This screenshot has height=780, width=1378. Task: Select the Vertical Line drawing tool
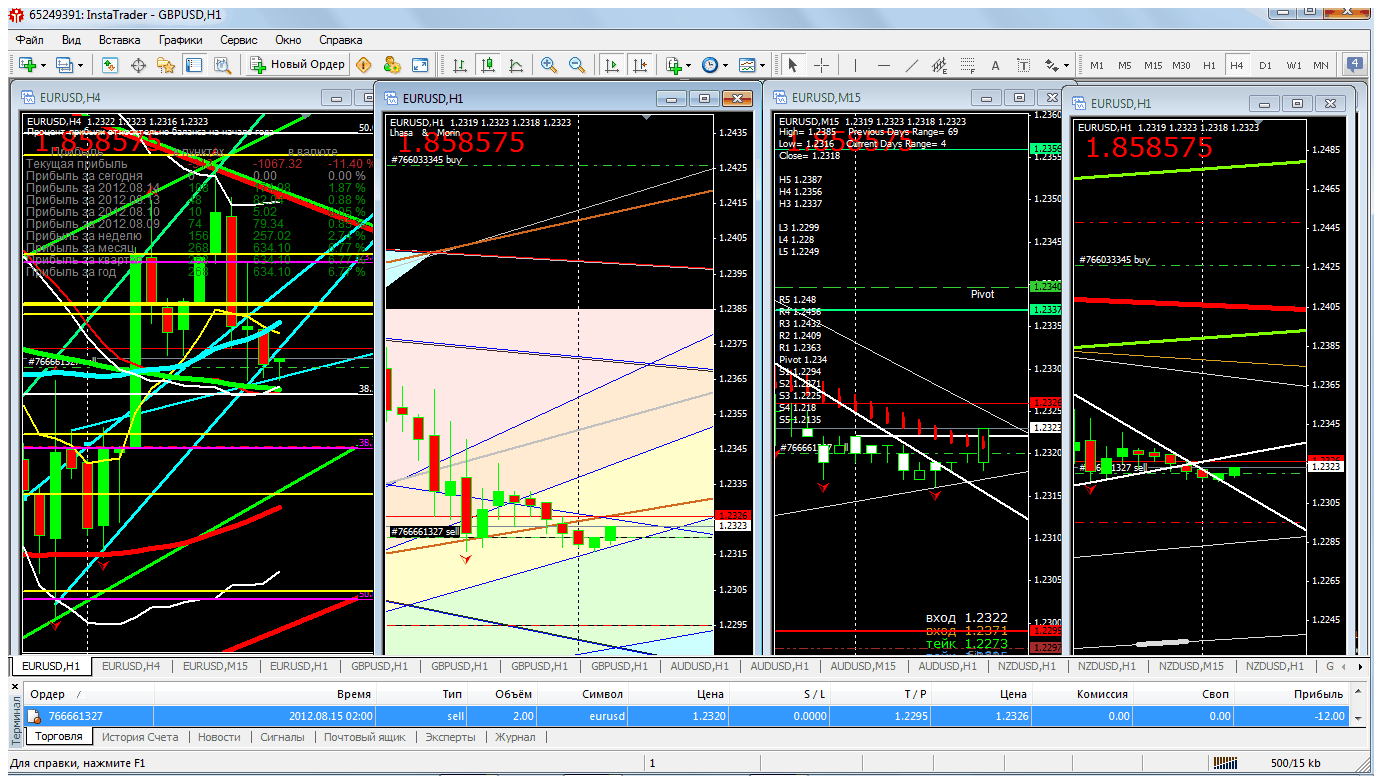856,65
